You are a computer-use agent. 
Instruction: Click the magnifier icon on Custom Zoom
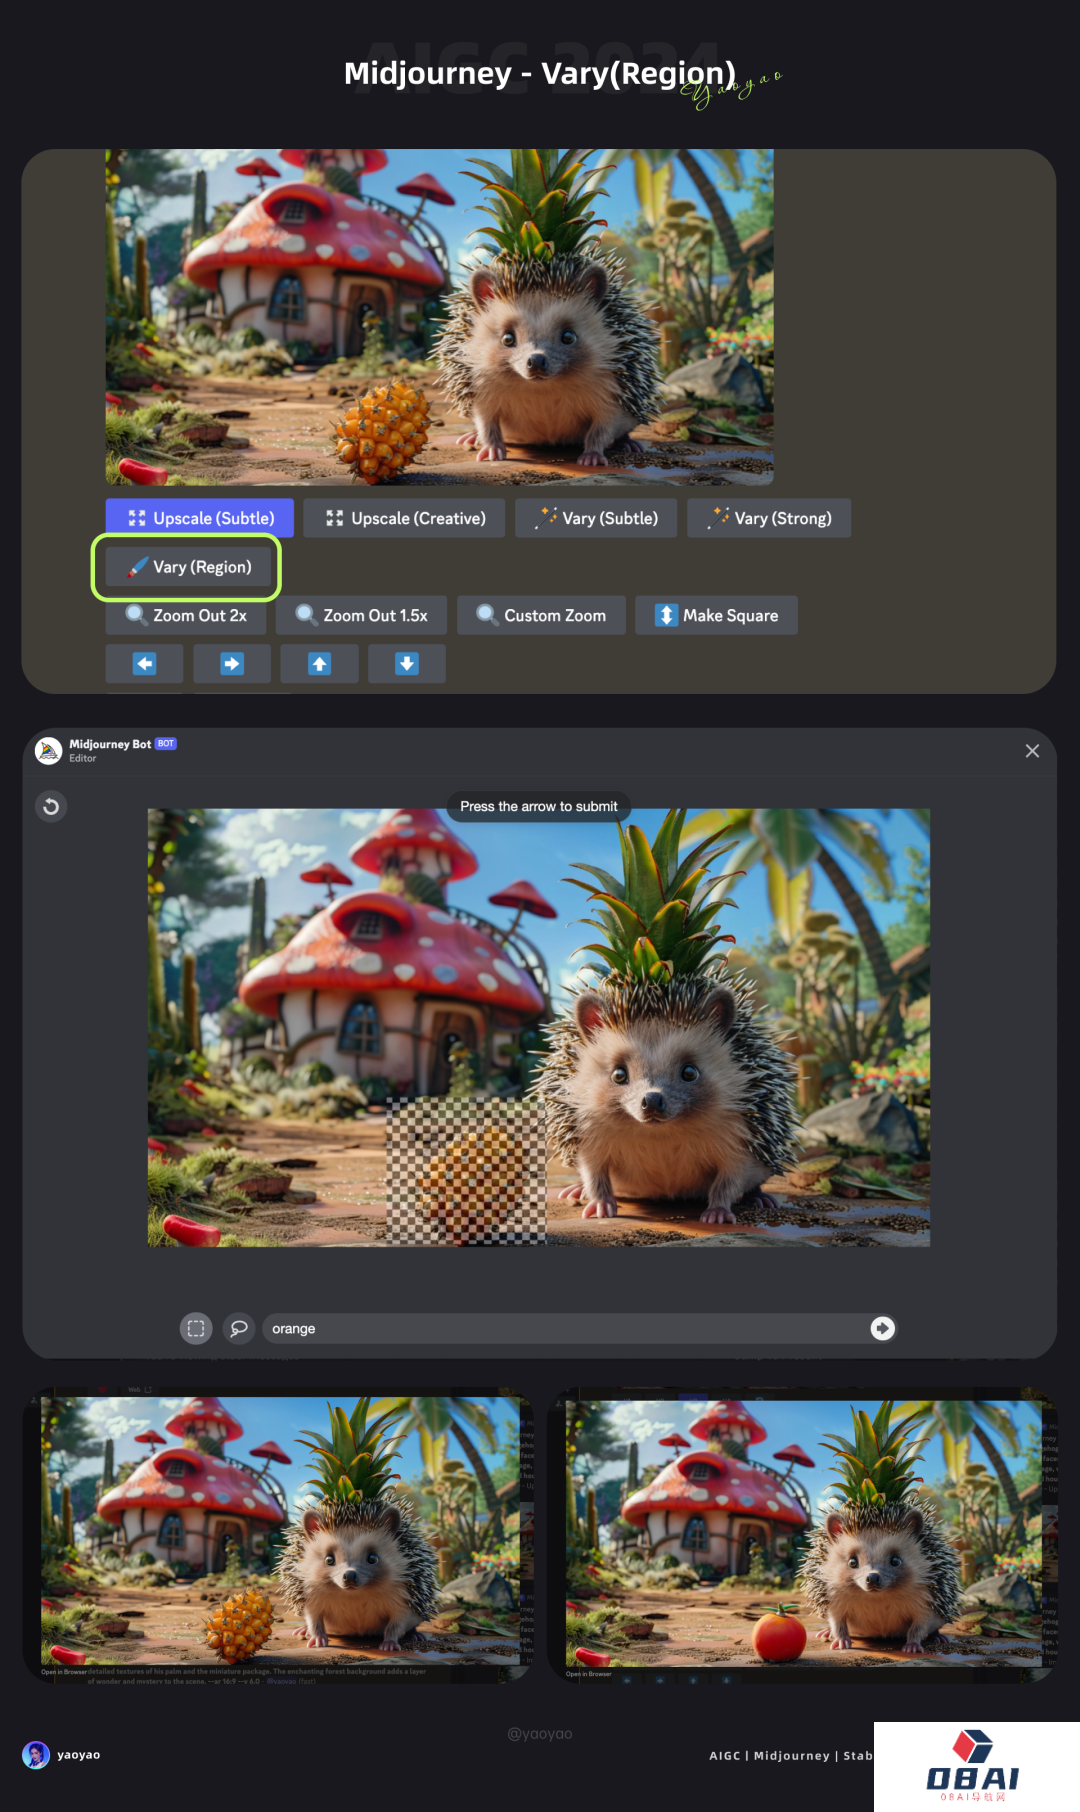487,615
